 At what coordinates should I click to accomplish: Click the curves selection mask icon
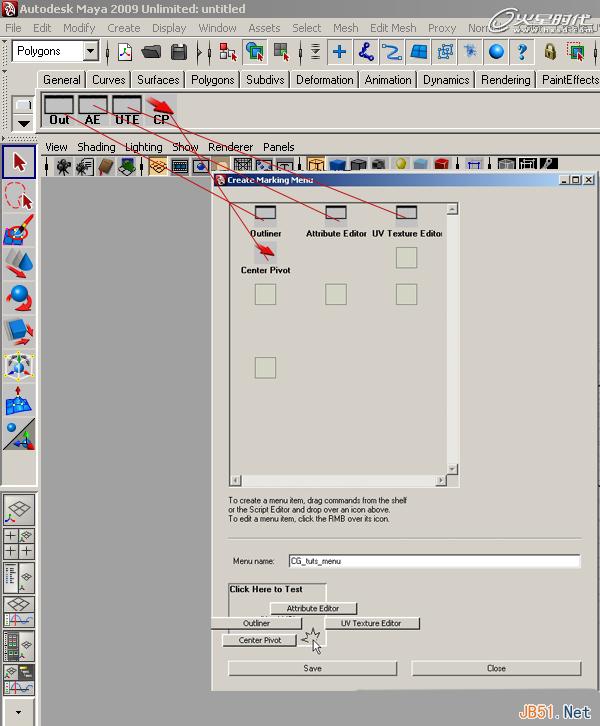(392, 51)
